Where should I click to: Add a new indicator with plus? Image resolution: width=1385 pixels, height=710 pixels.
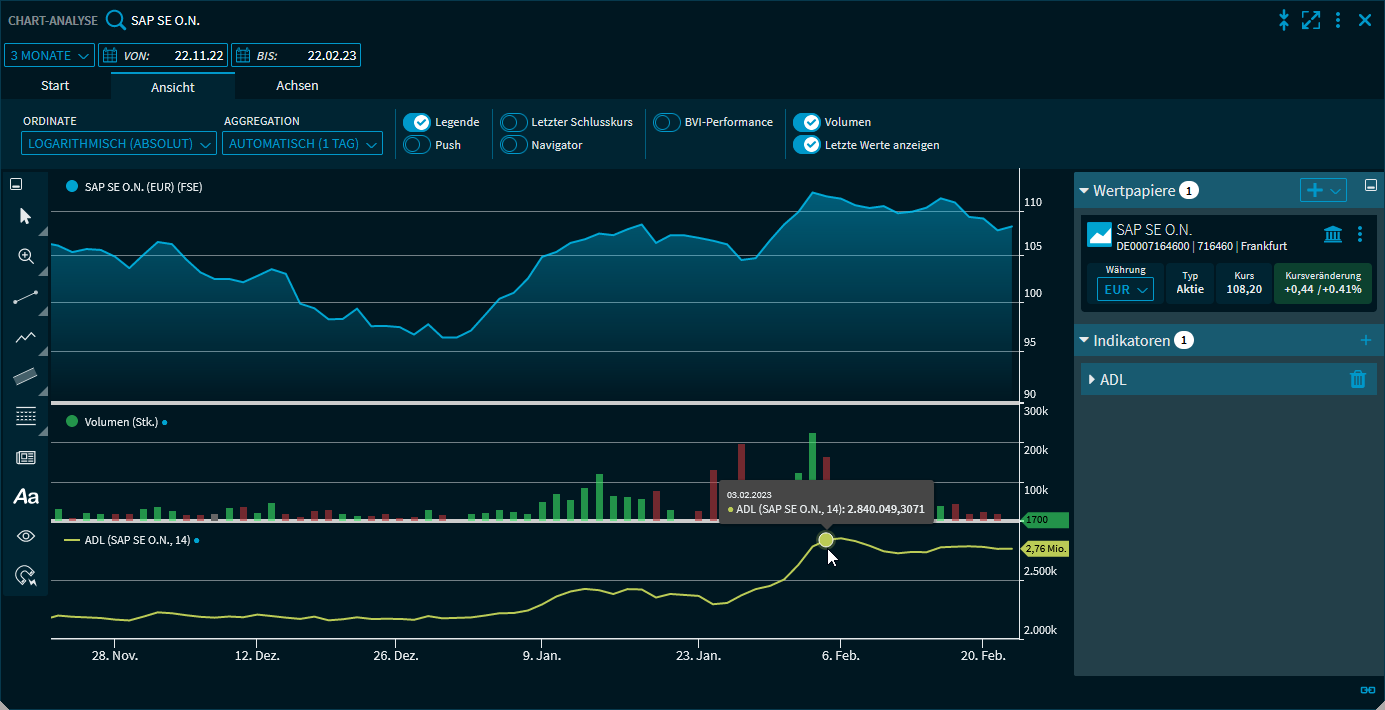point(1366,341)
